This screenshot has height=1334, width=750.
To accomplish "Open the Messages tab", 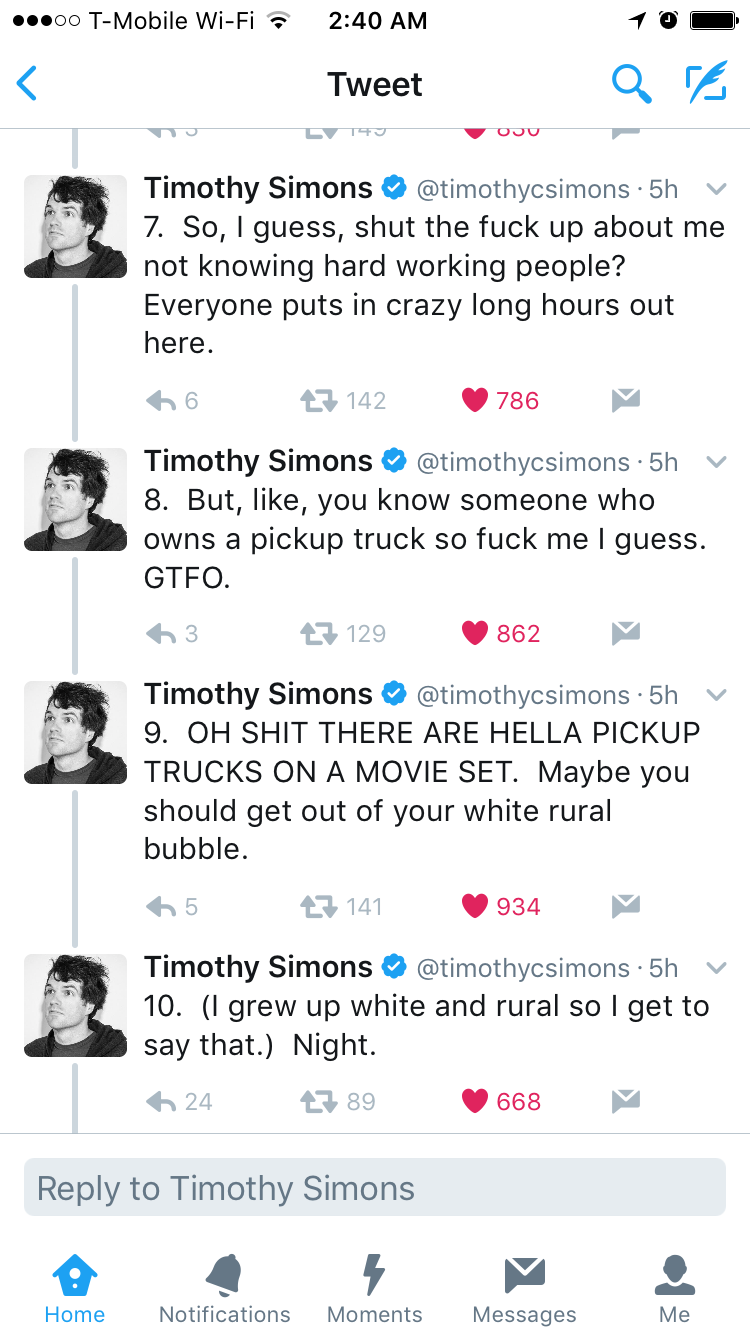I will pos(524,1289).
